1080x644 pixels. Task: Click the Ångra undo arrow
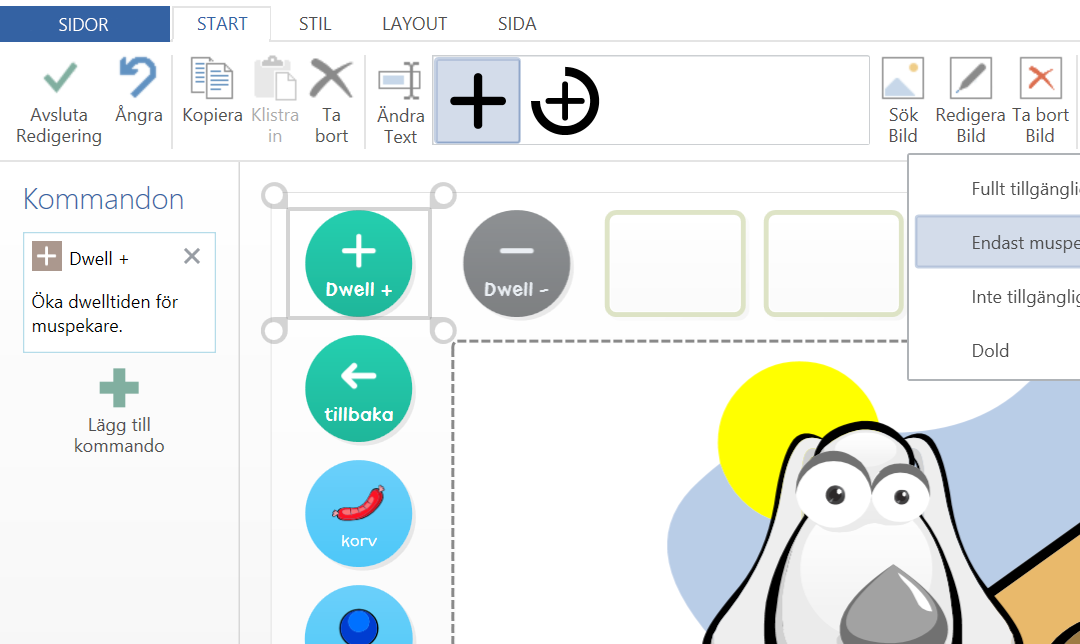[138, 76]
